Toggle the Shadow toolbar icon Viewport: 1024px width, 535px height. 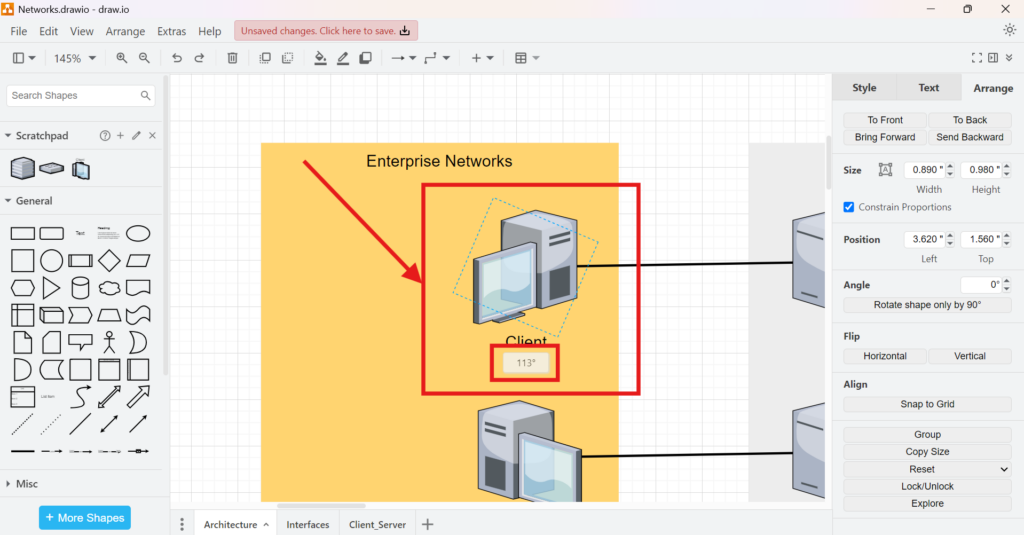366,58
